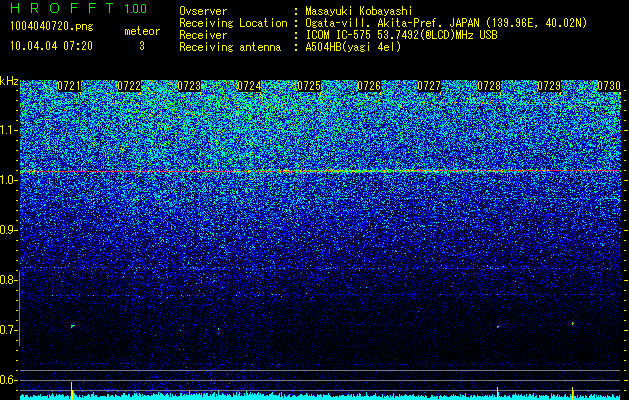Click the 1.1 kHz axis label
The image size is (629, 400).
coord(8,130)
